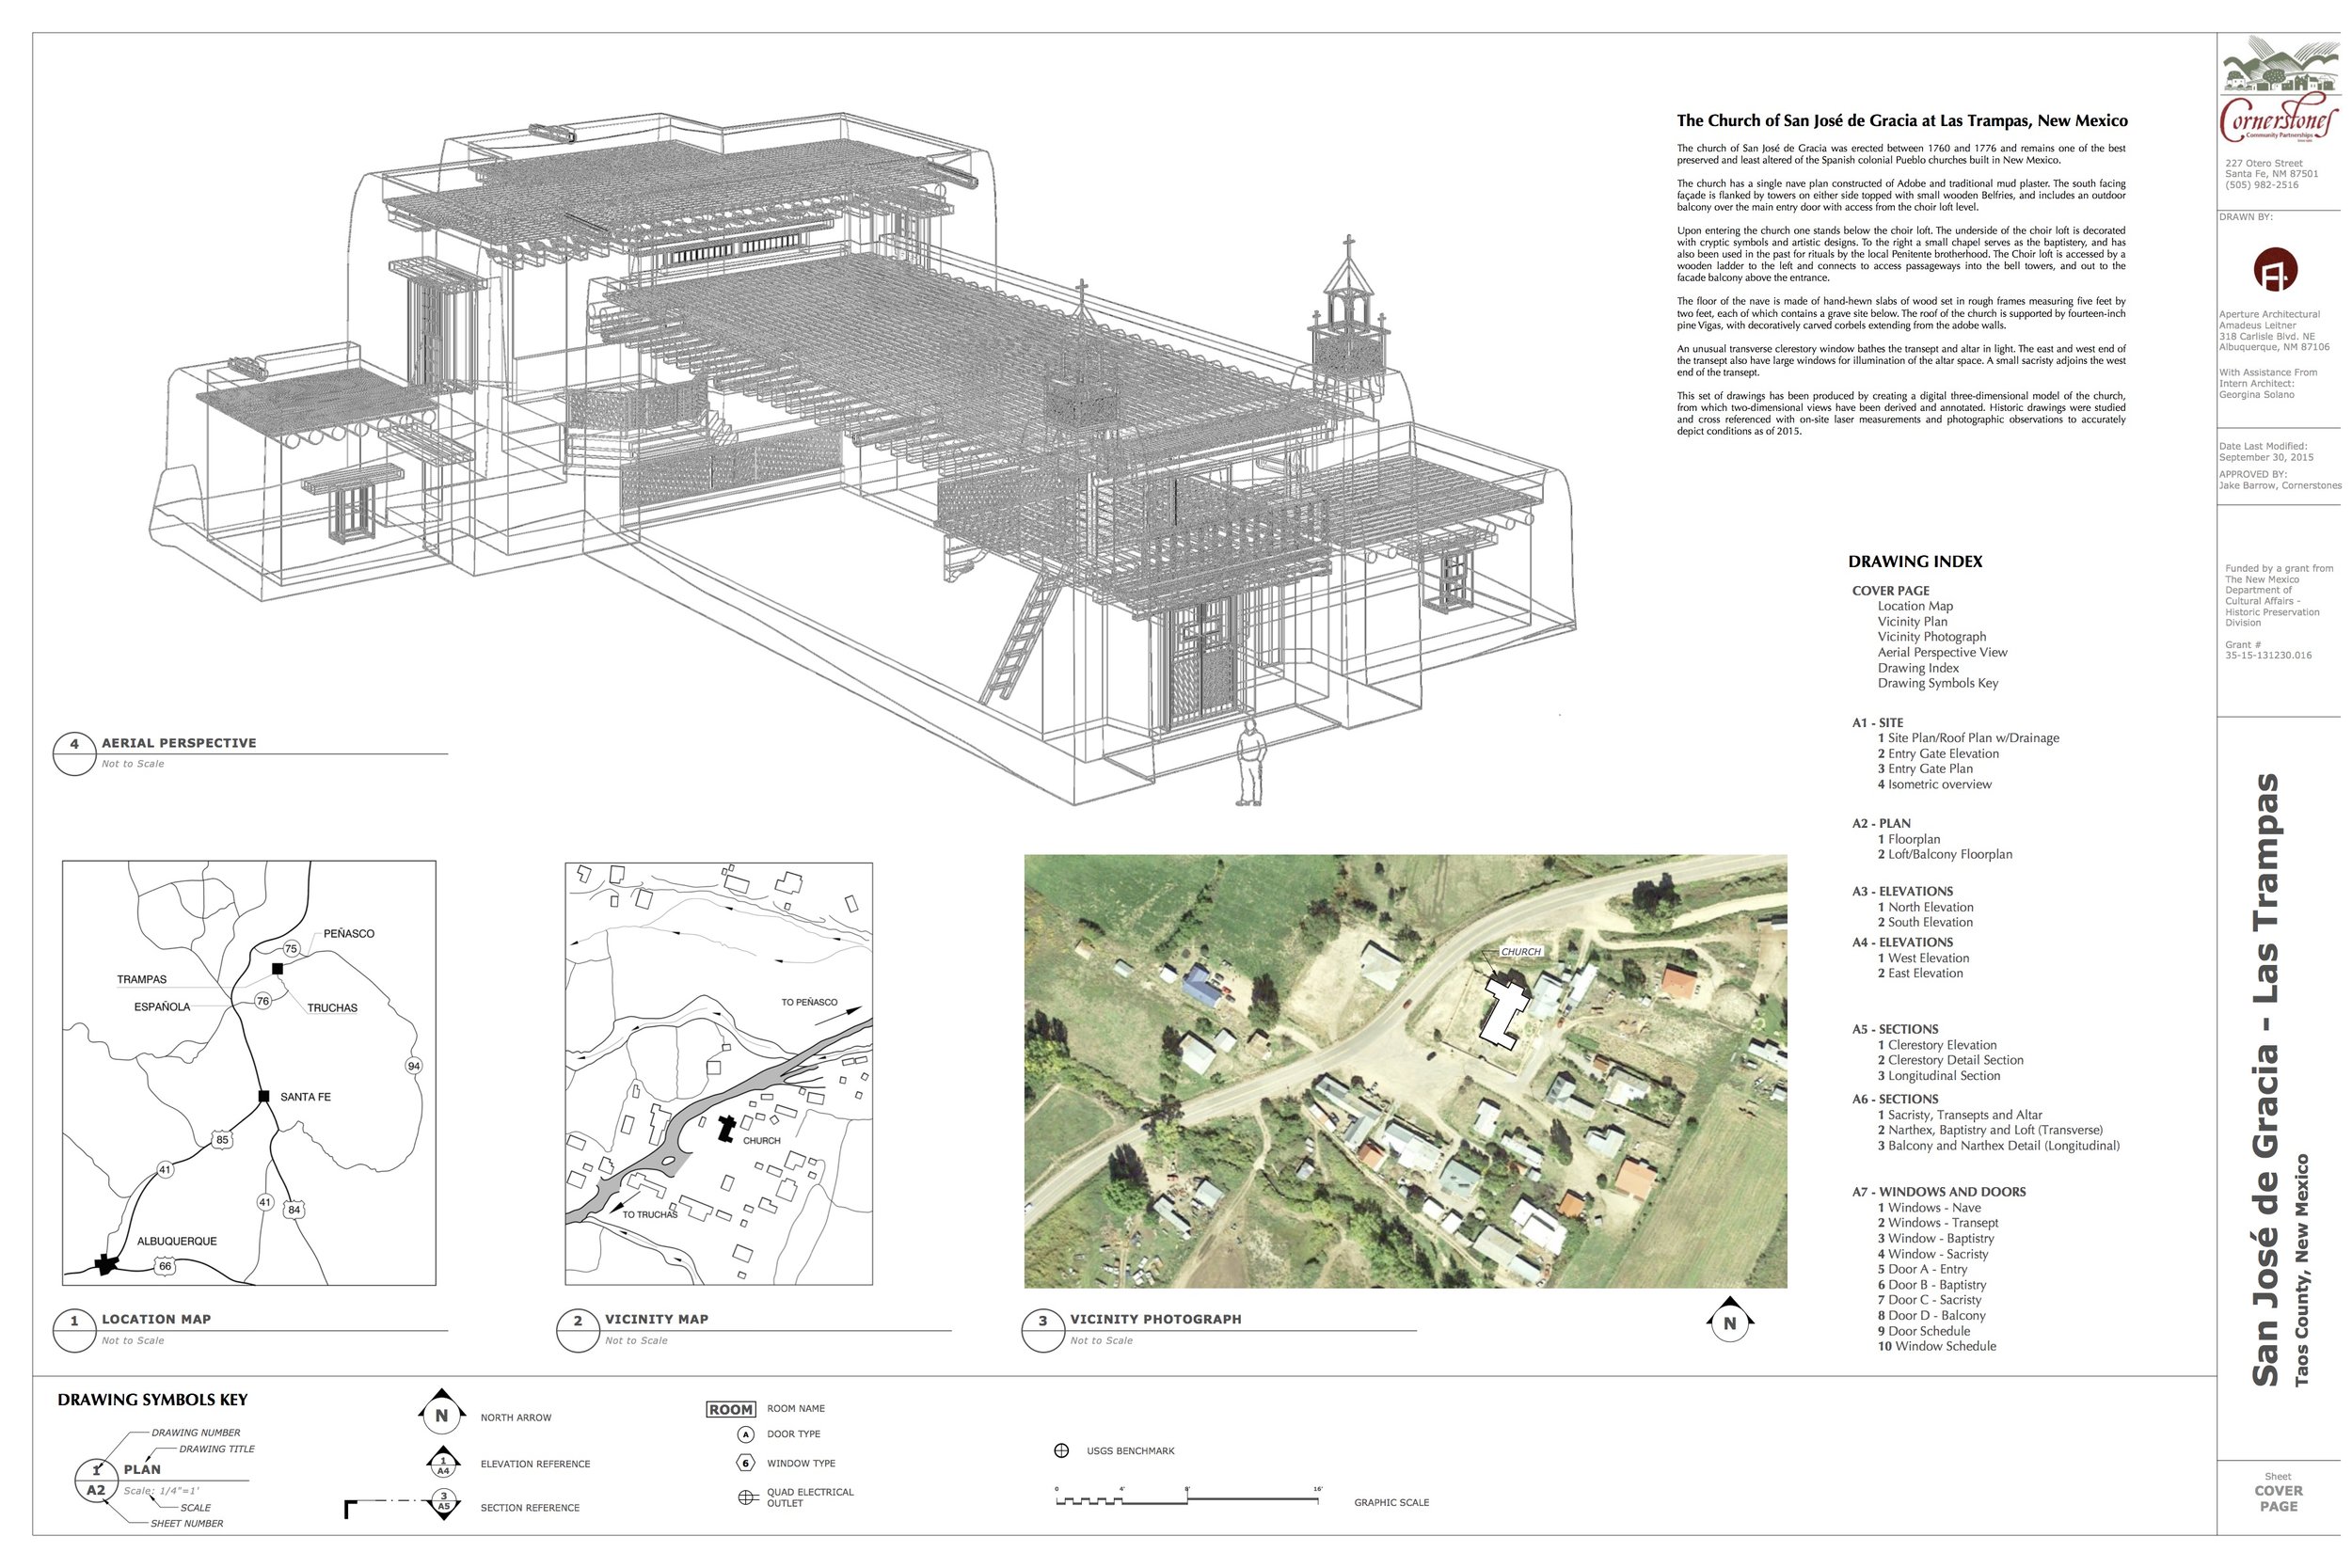This screenshot has height=1568, width=2352.
Task: Click the window type hexagon symbol 6
Action: [745, 1463]
